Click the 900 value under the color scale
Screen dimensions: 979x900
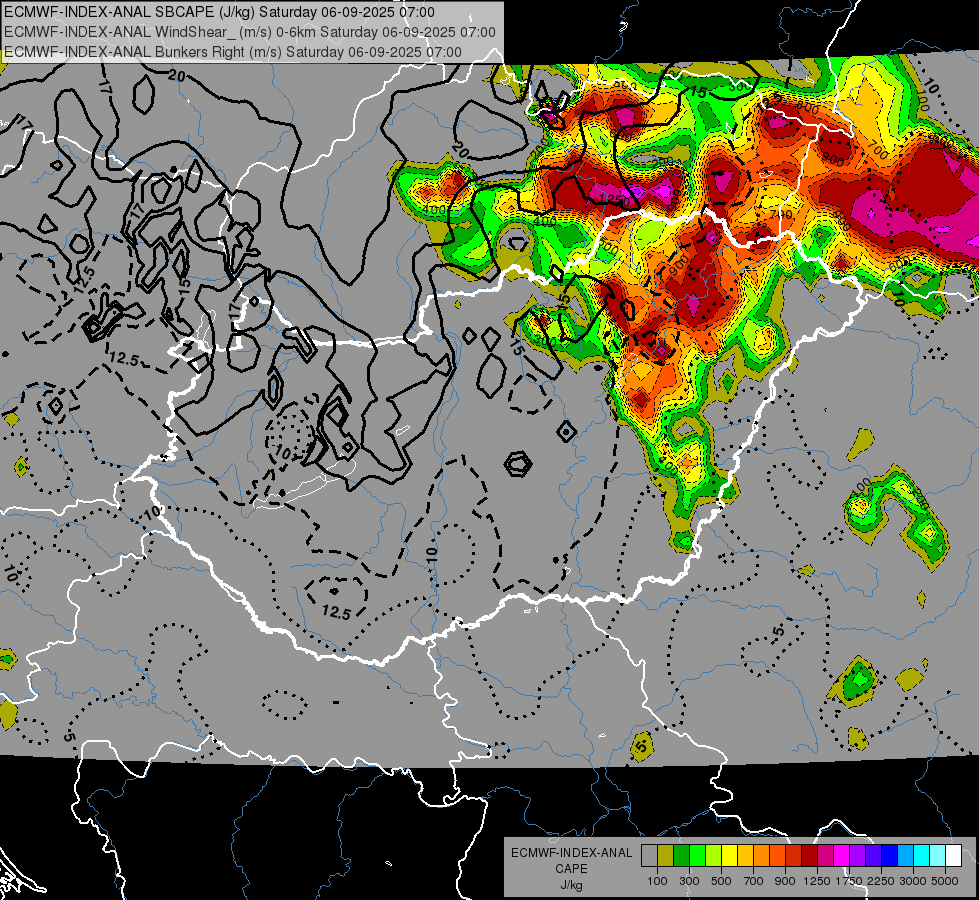[785, 881]
